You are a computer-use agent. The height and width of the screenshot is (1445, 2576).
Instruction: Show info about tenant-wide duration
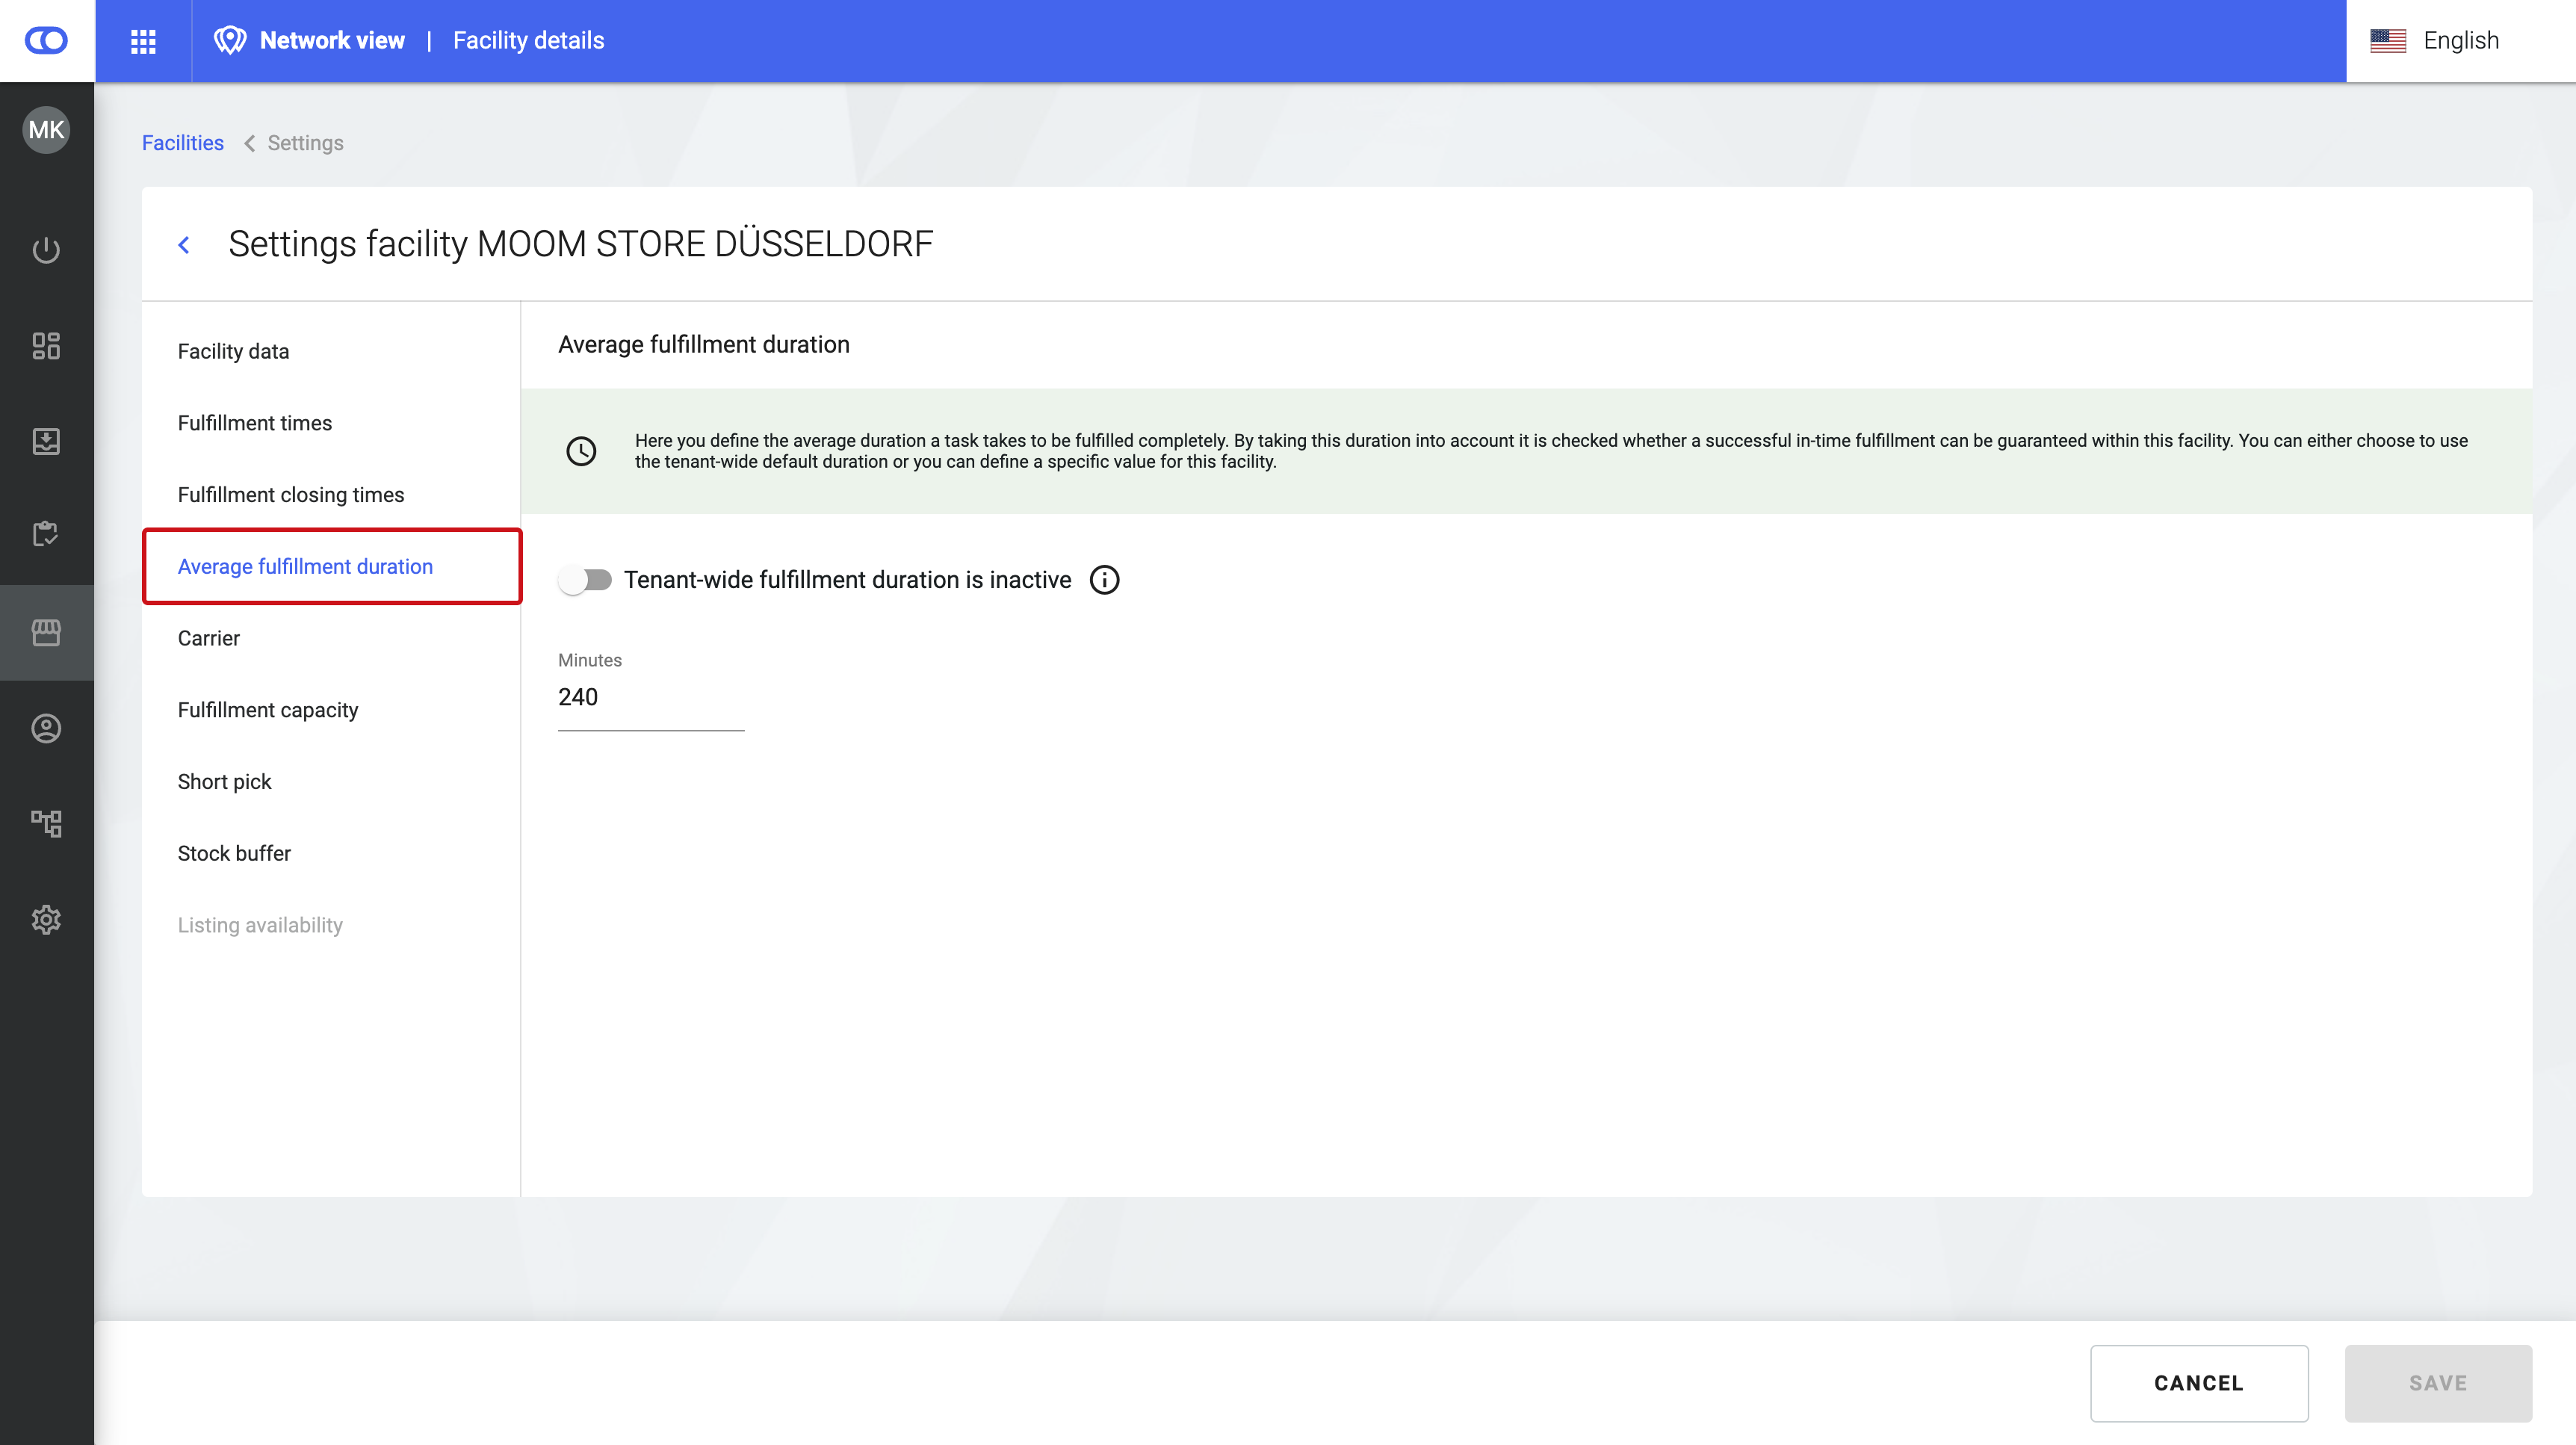[1104, 580]
